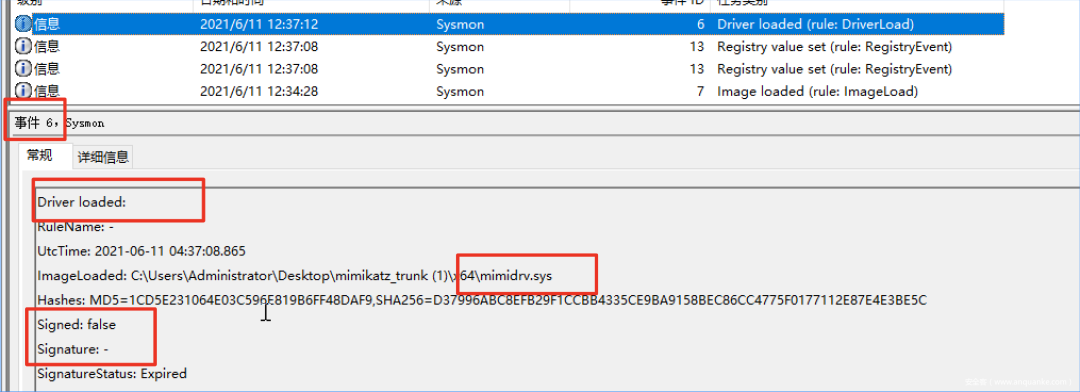Click the Hashes MD5 and SHA256 line

pos(482,300)
